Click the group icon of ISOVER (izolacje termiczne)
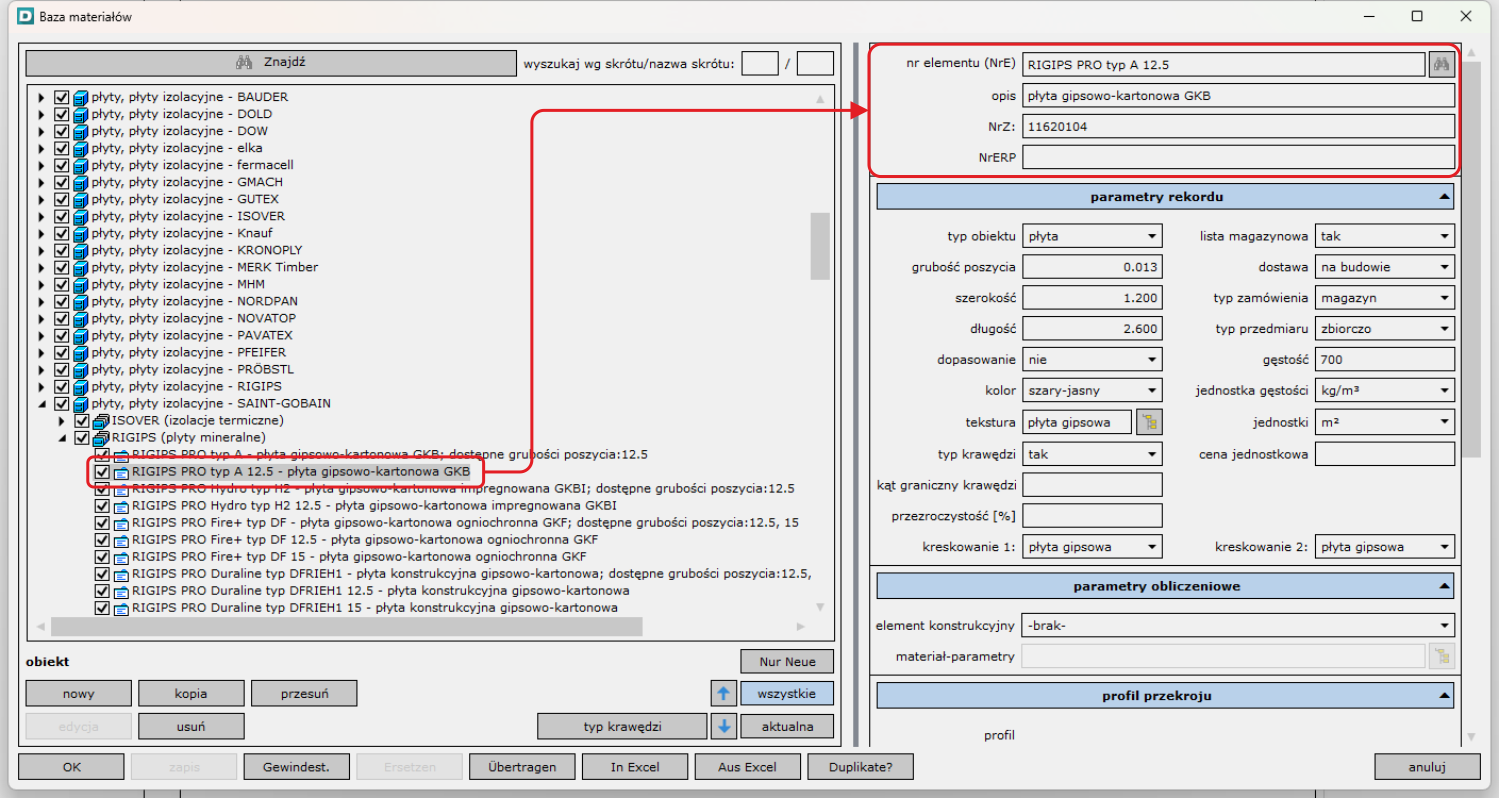This screenshot has height=798, width=1499. pyautogui.click(x=101, y=421)
